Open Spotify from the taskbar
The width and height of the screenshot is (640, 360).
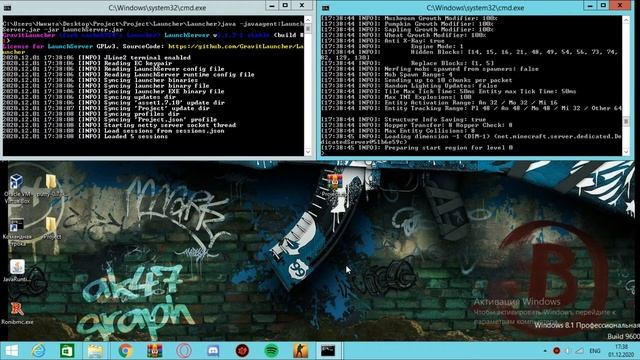[x=271, y=351]
